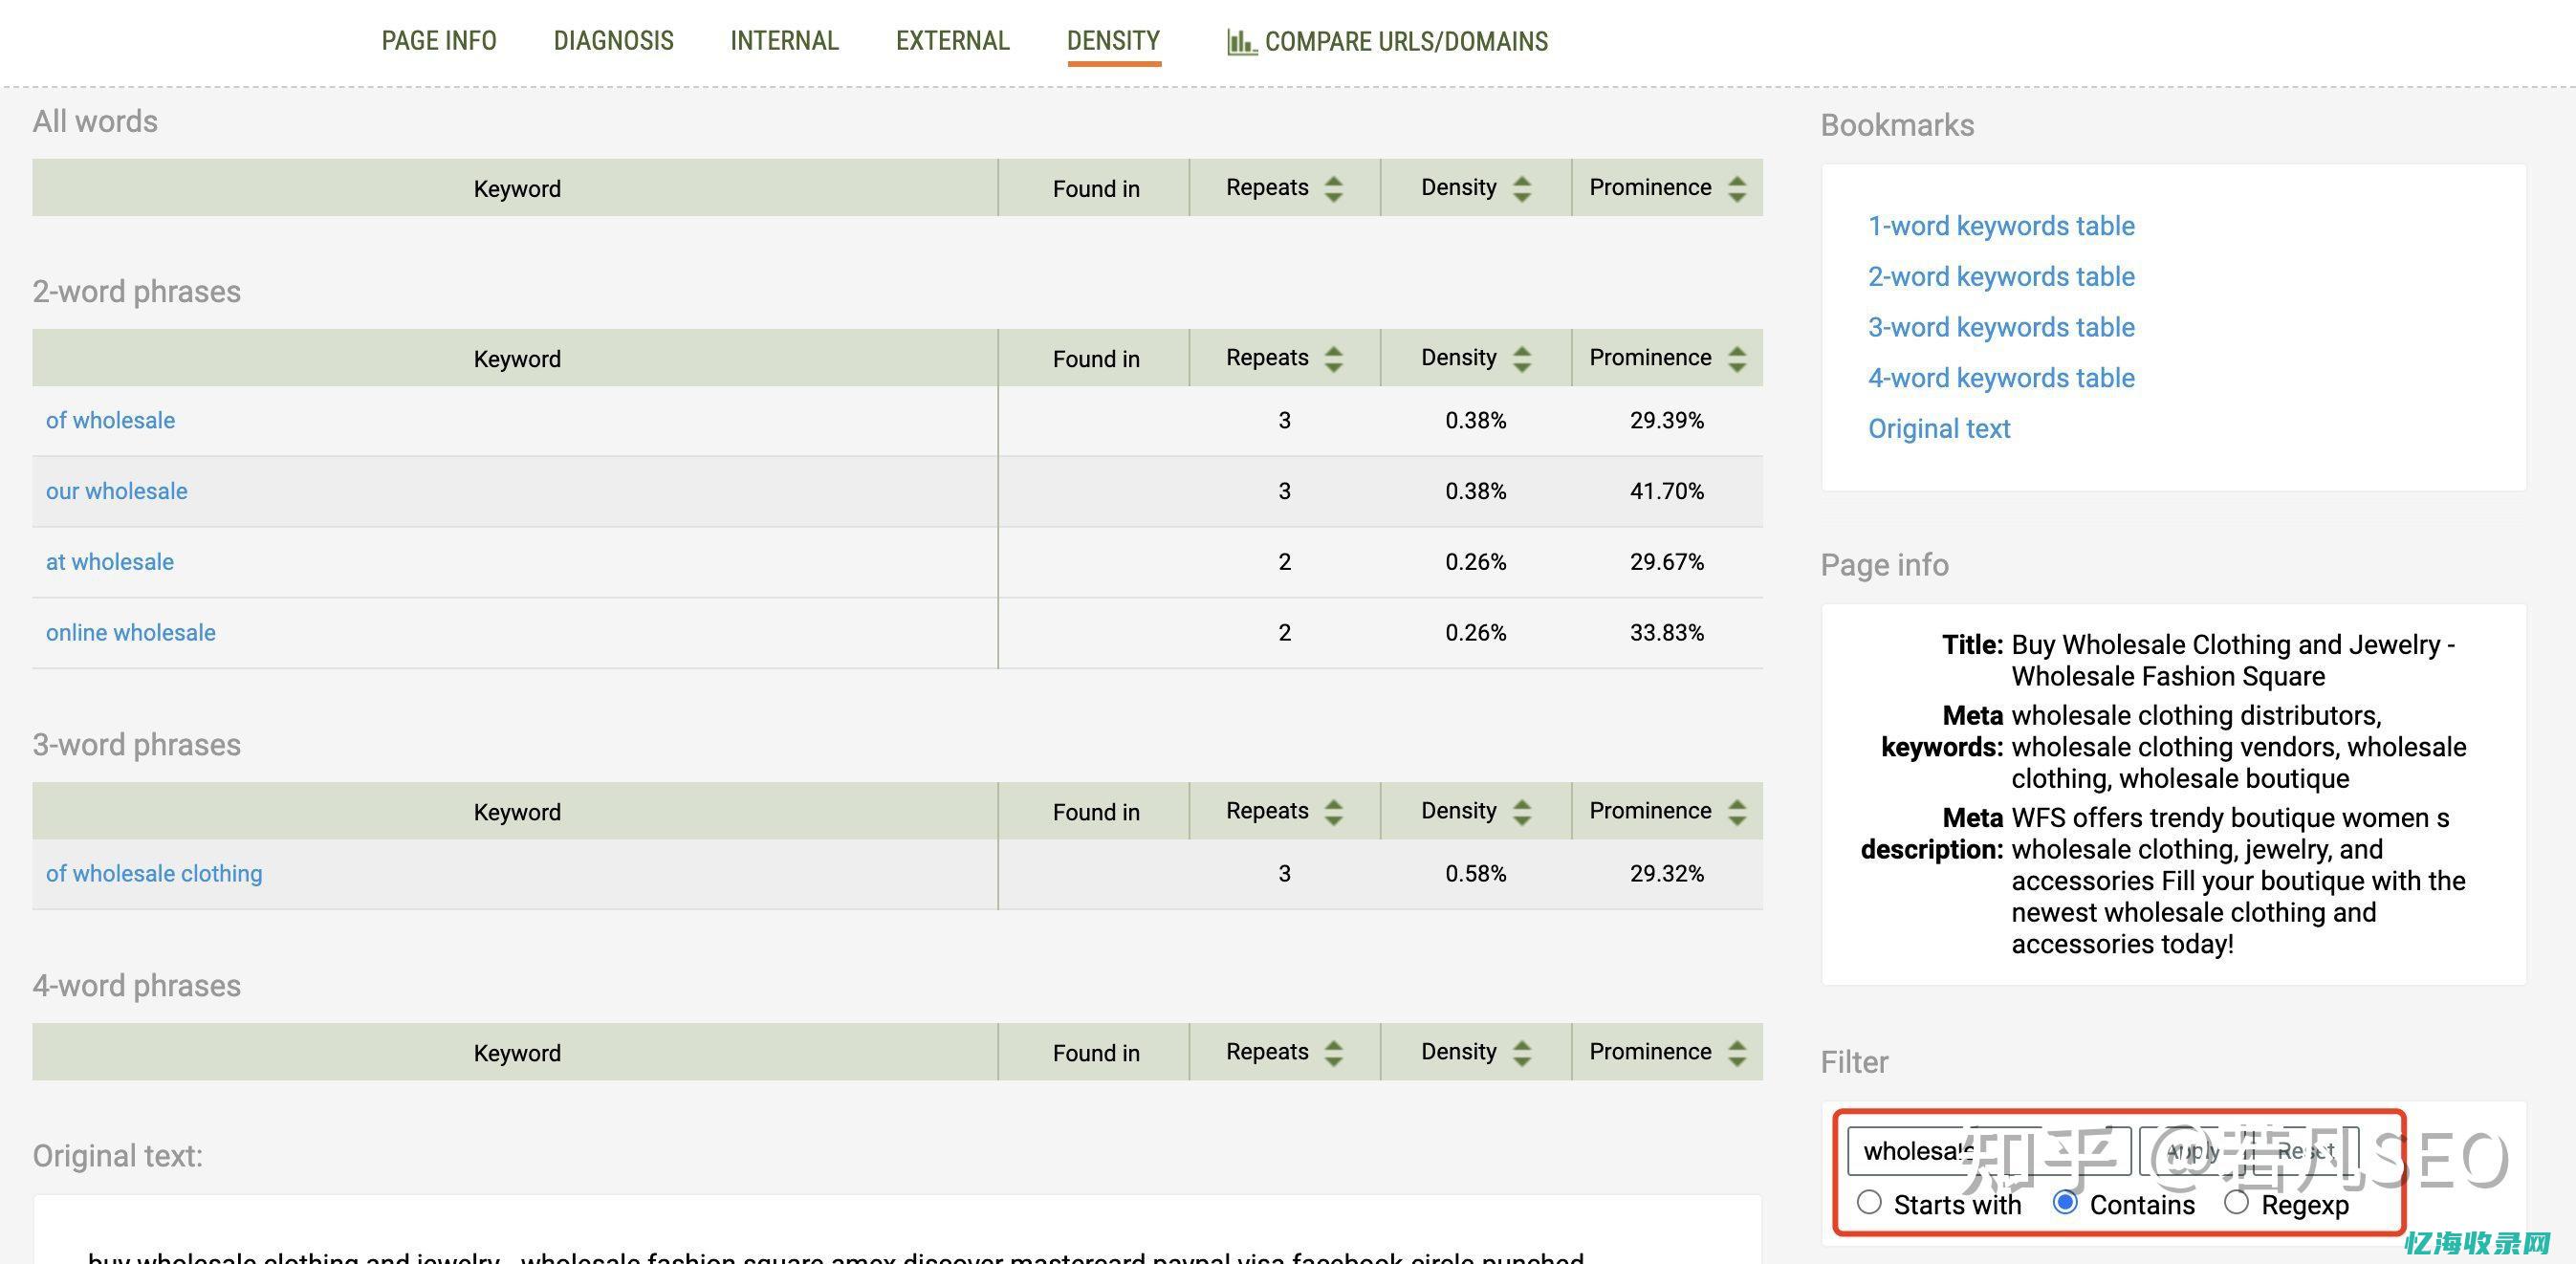The height and width of the screenshot is (1264, 2576).
Task: Sort 2-word phrases by Density arrows
Action: 1522,358
